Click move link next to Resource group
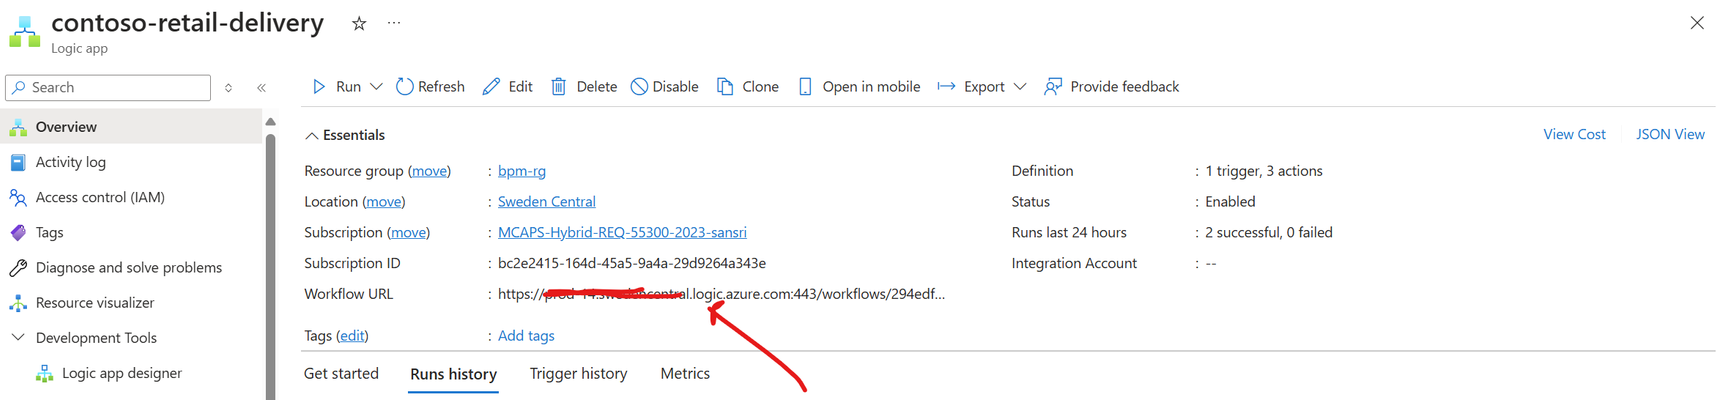The width and height of the screenshot is (1717, 400). pyautogui.click(x=430, y=171)
